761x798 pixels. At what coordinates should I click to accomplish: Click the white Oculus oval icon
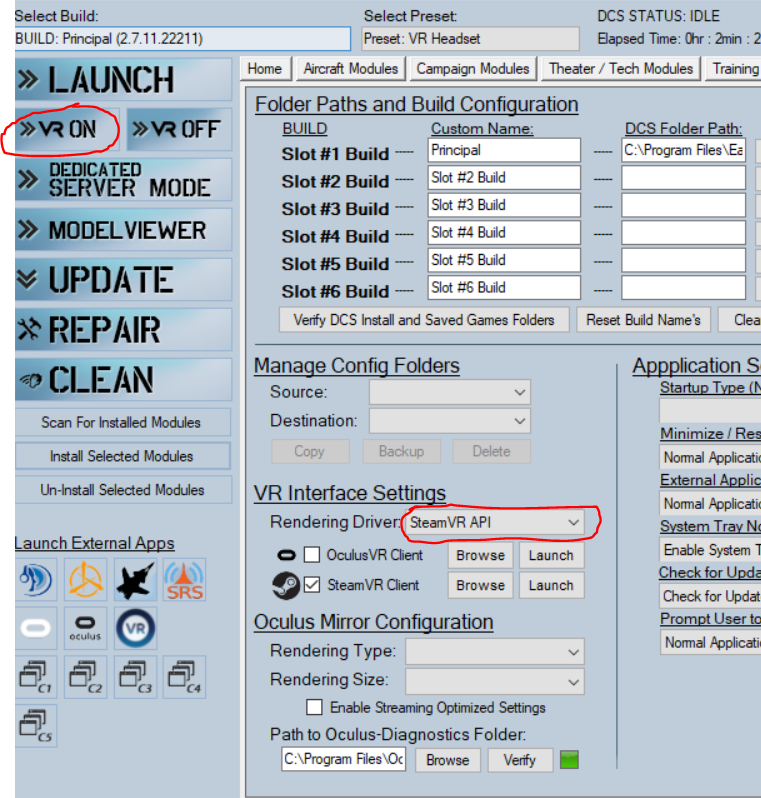(x=36, y=628)
